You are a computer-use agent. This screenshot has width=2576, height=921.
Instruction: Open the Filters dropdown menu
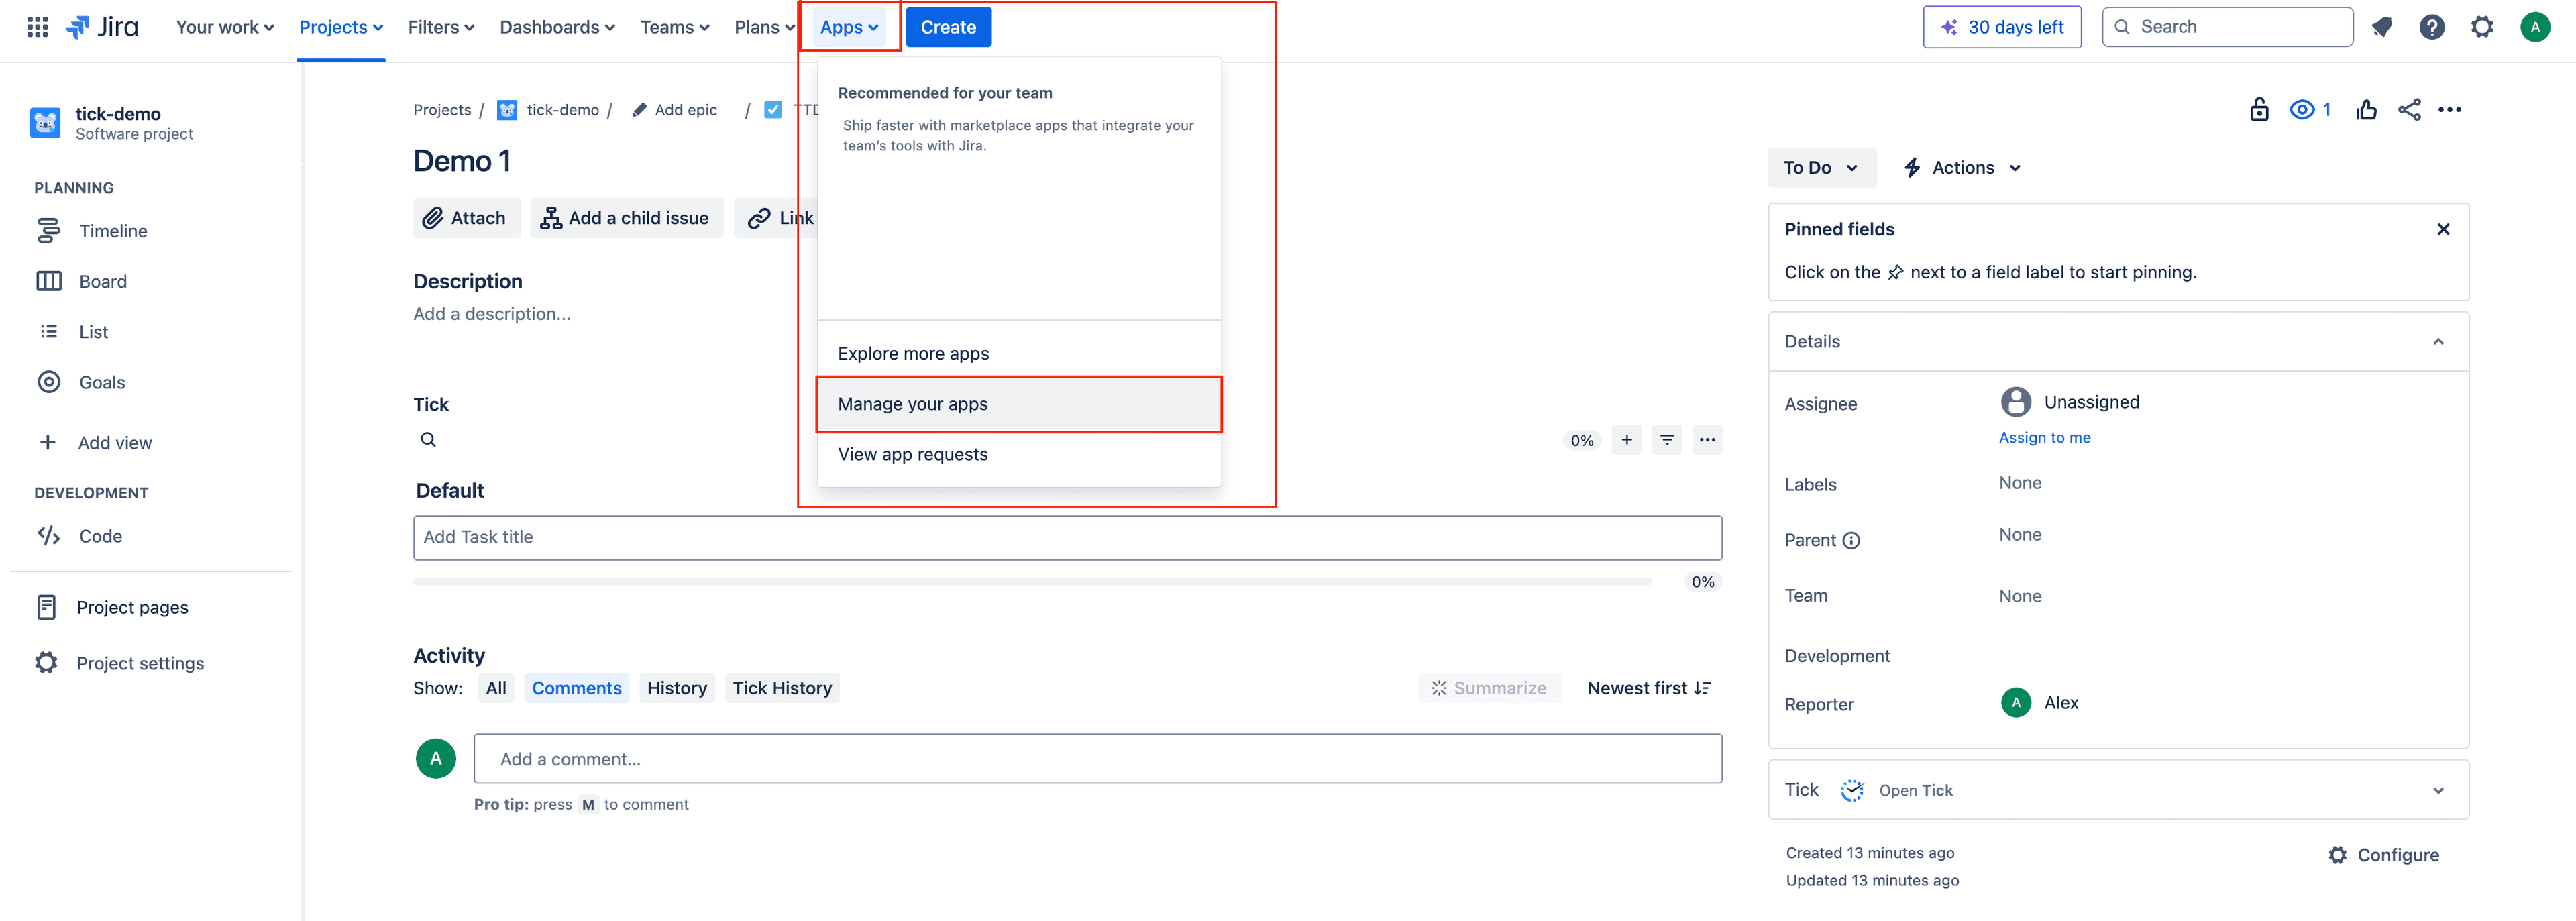[x=441, y=27]
